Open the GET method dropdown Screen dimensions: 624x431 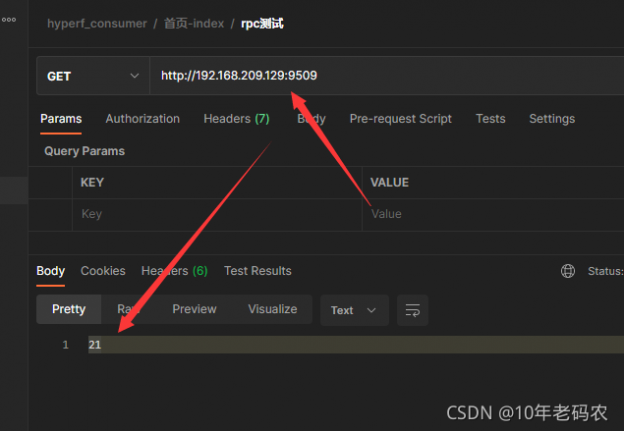pos(92,76)
